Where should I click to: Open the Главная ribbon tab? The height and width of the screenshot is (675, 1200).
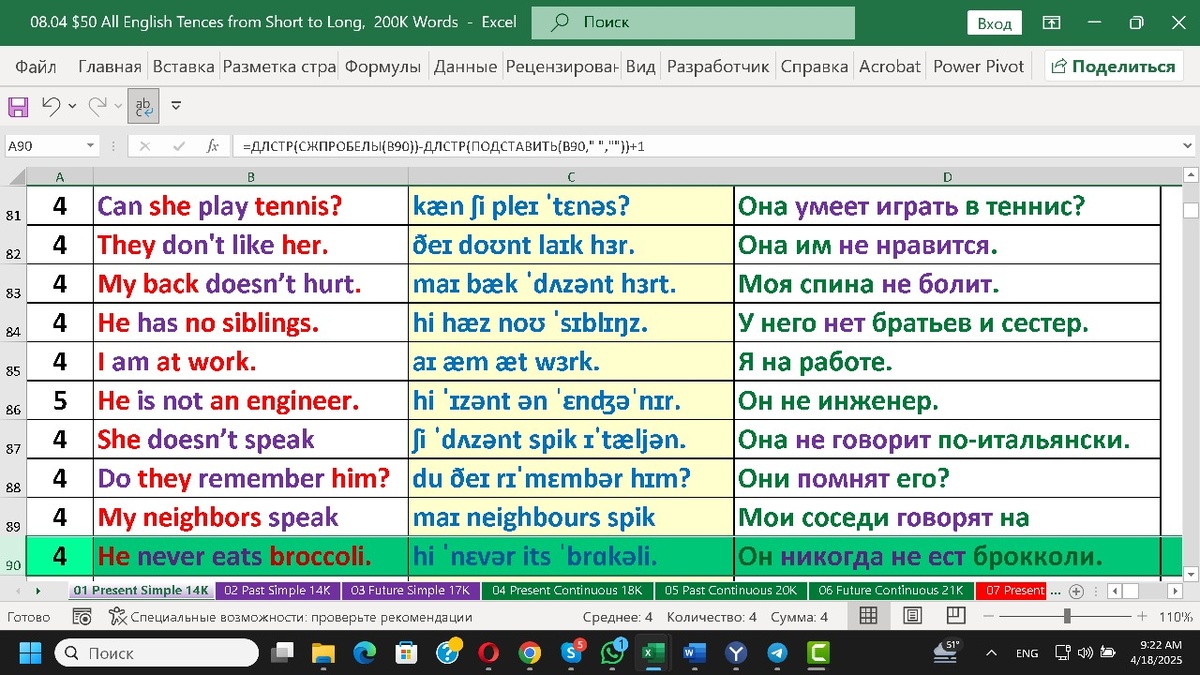(110, 66)
